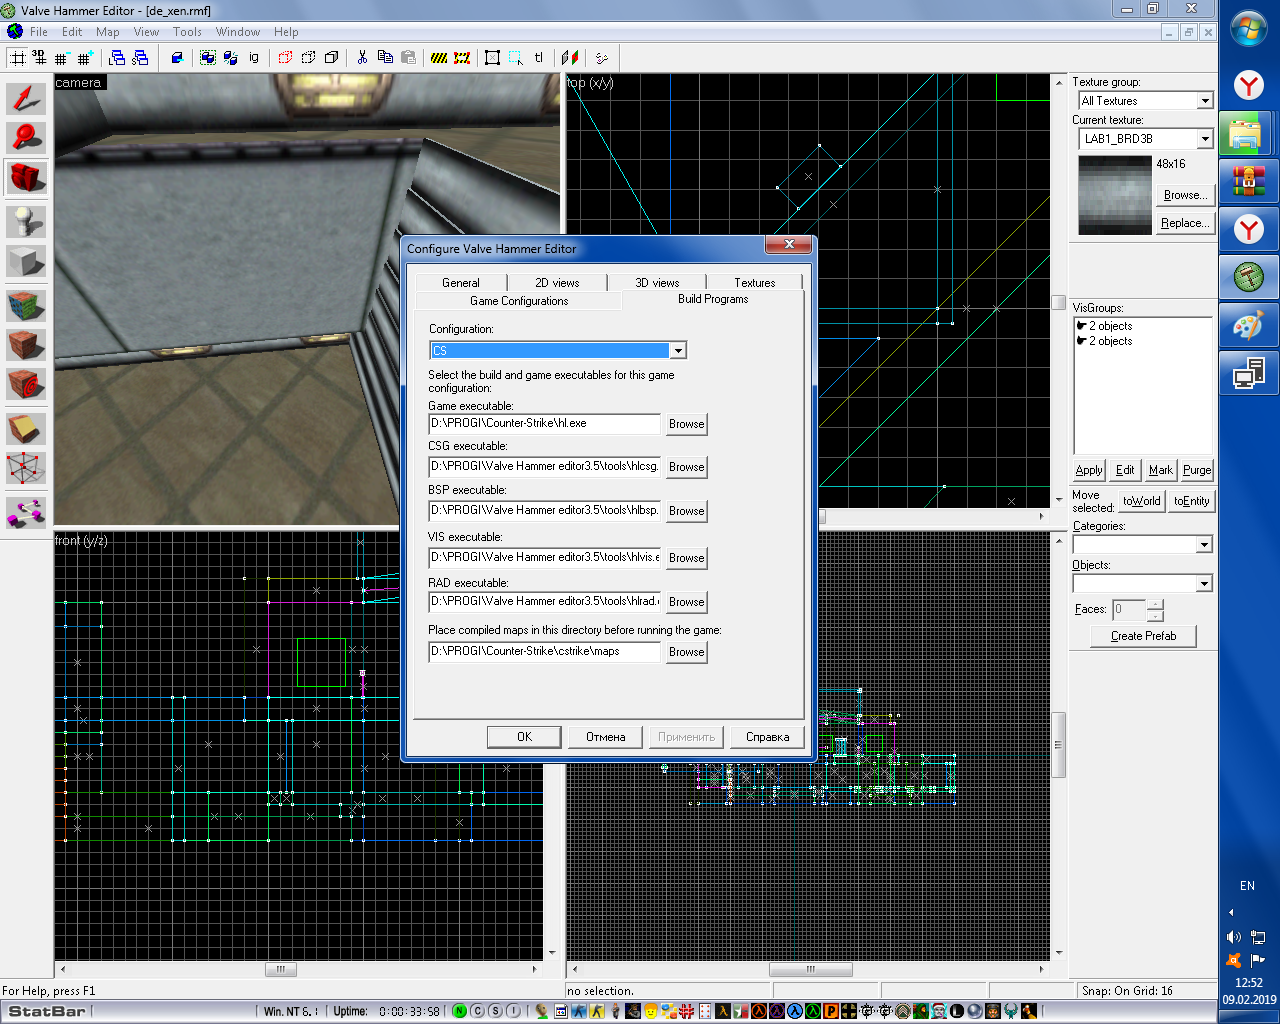The height and width of the screenshot is (1024, 1280).
Task: Click the Group objects icon
Action: pyautogui.click(x=208, y=58)
